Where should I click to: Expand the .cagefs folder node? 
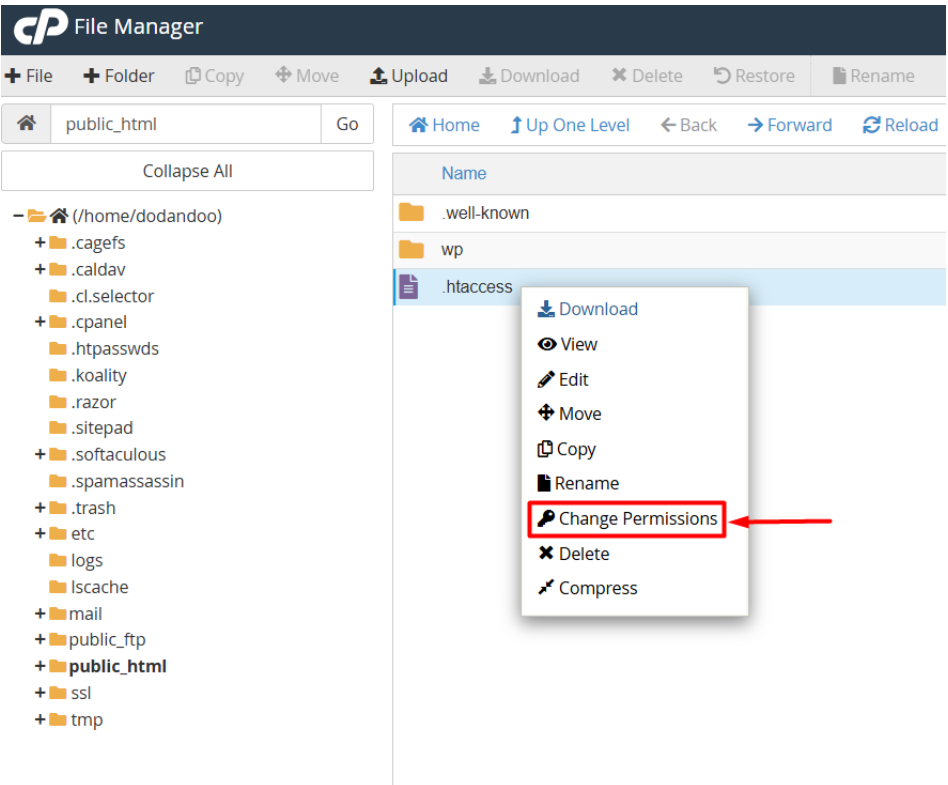tap(40, 243)
